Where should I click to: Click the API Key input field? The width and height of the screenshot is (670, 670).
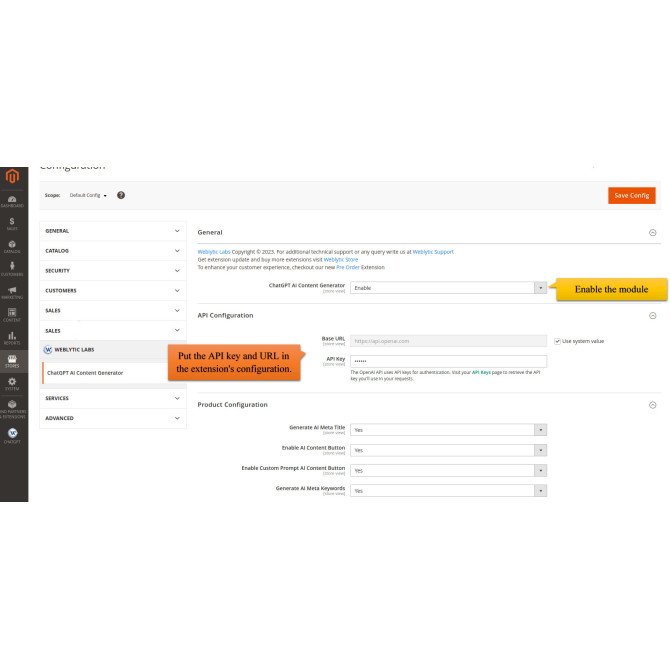tap(448, 361)
